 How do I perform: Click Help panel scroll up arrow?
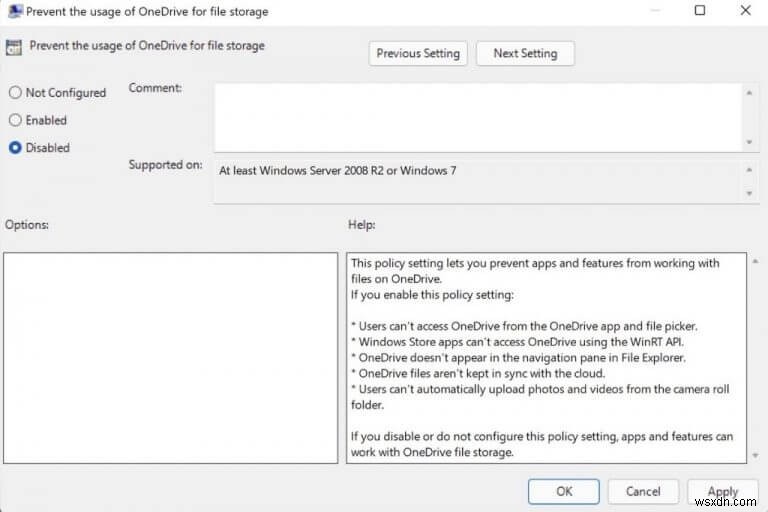pos(755,262)
